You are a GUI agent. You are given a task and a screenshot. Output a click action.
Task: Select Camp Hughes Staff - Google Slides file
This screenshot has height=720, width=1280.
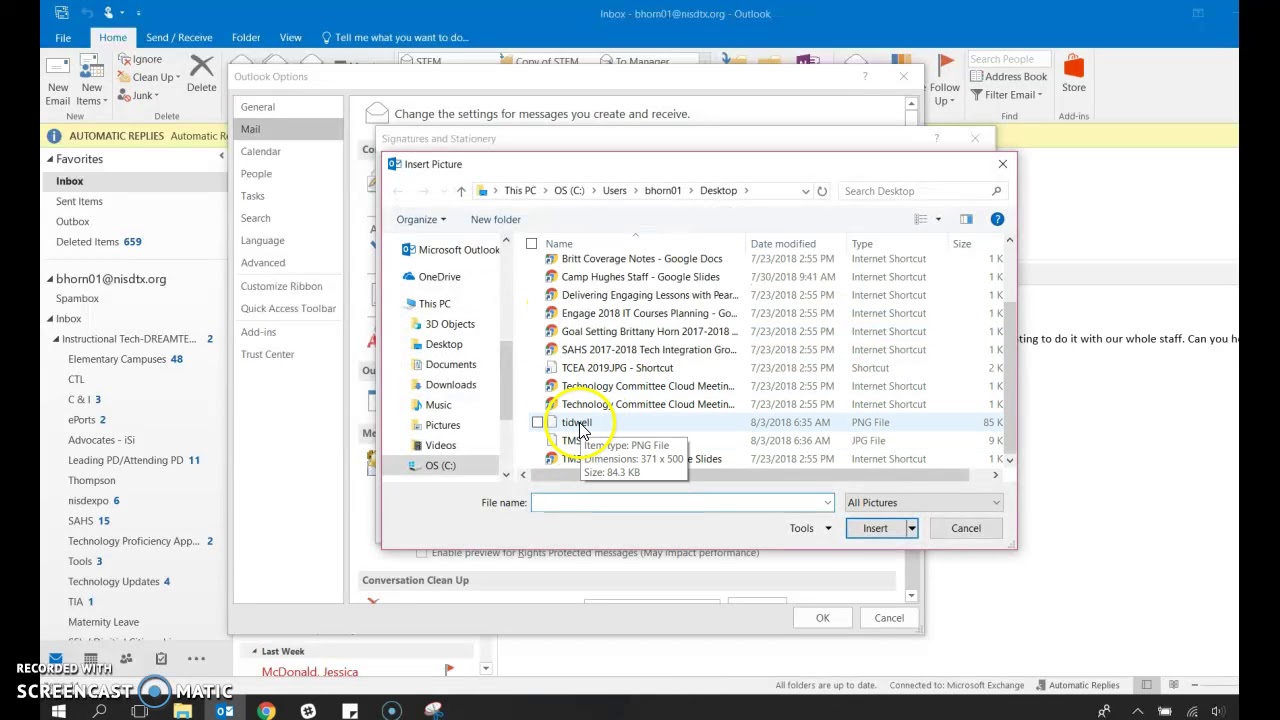(640, 277)
